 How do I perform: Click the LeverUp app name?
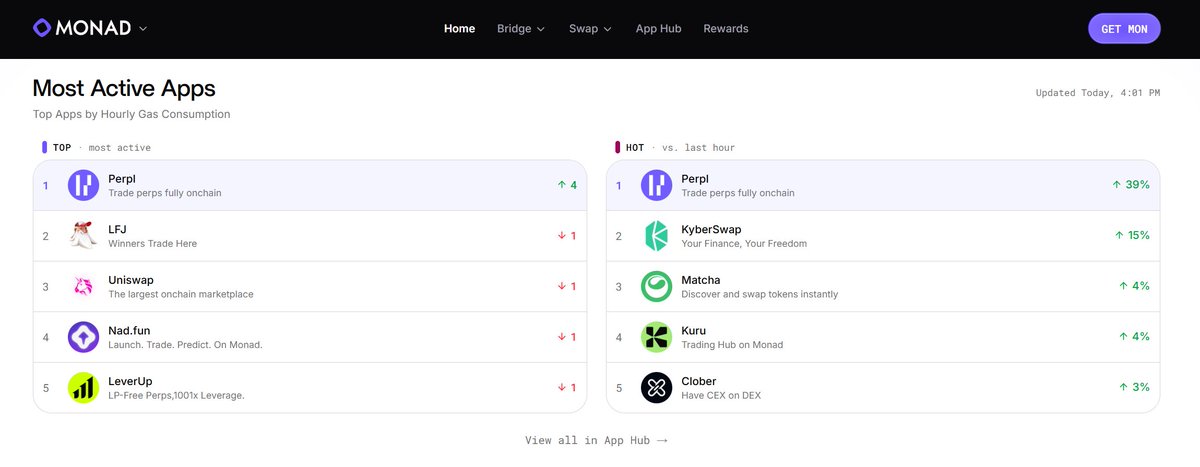[131, 381]
